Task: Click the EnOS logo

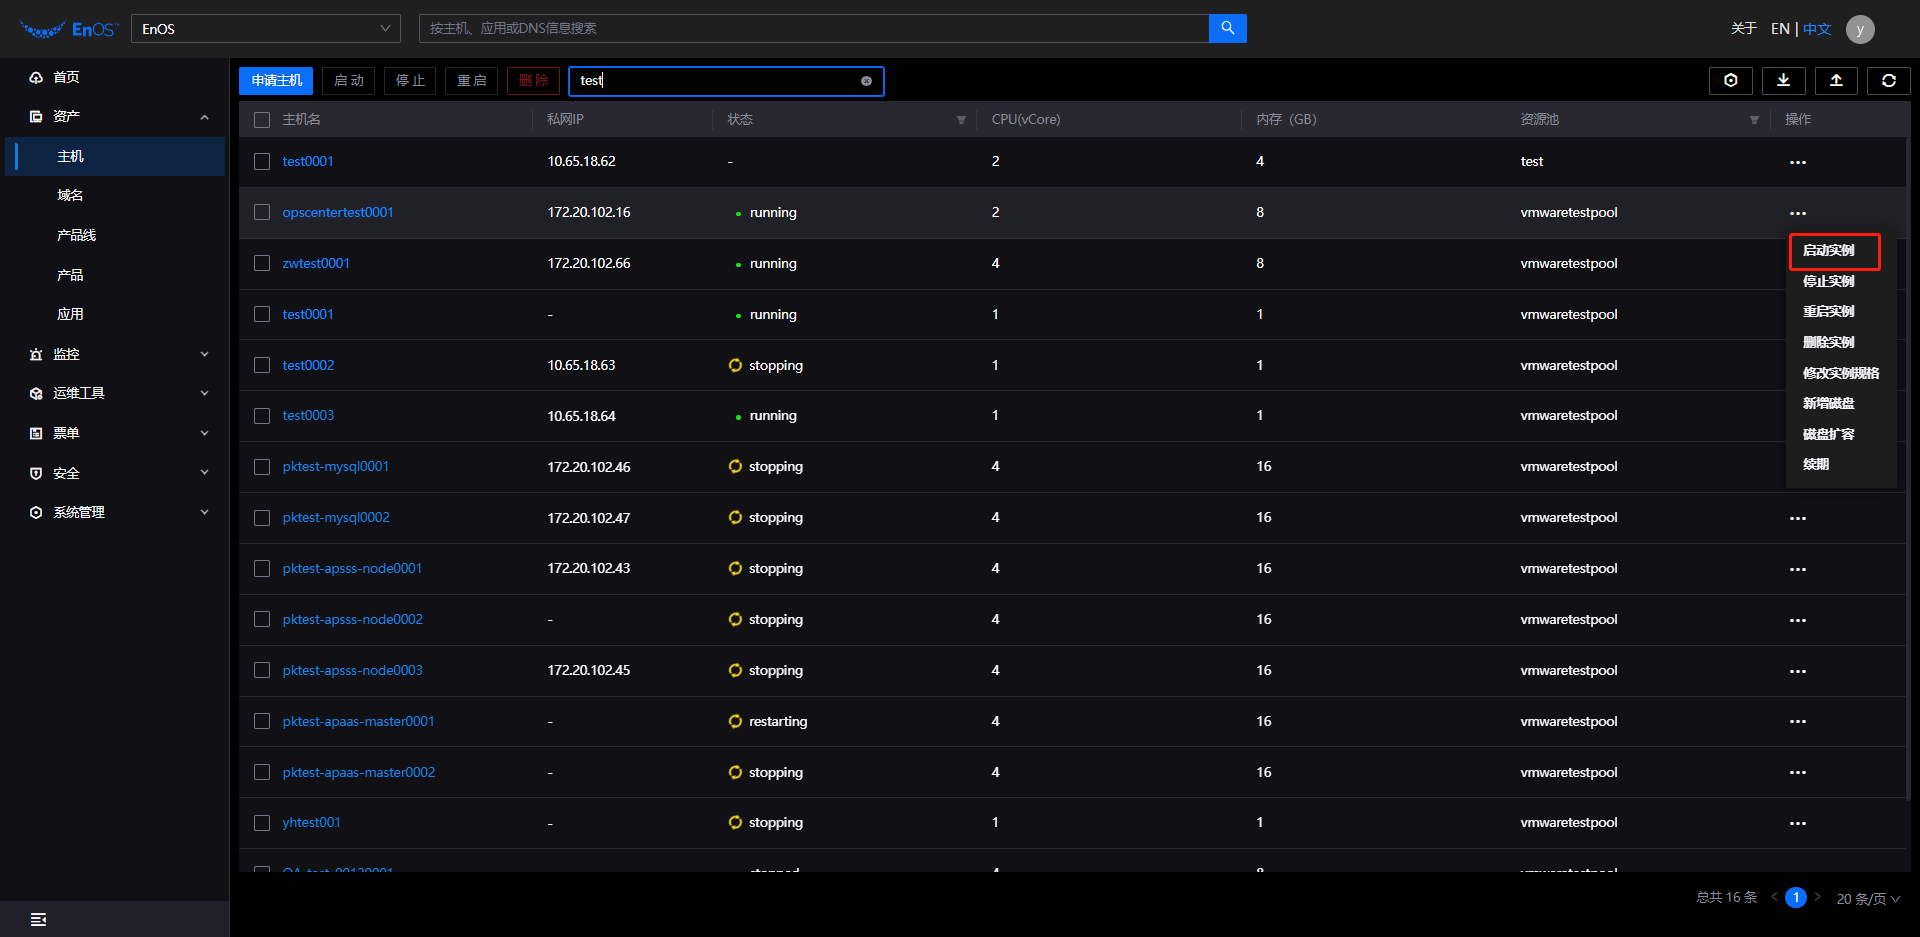Action: (68, 29)
